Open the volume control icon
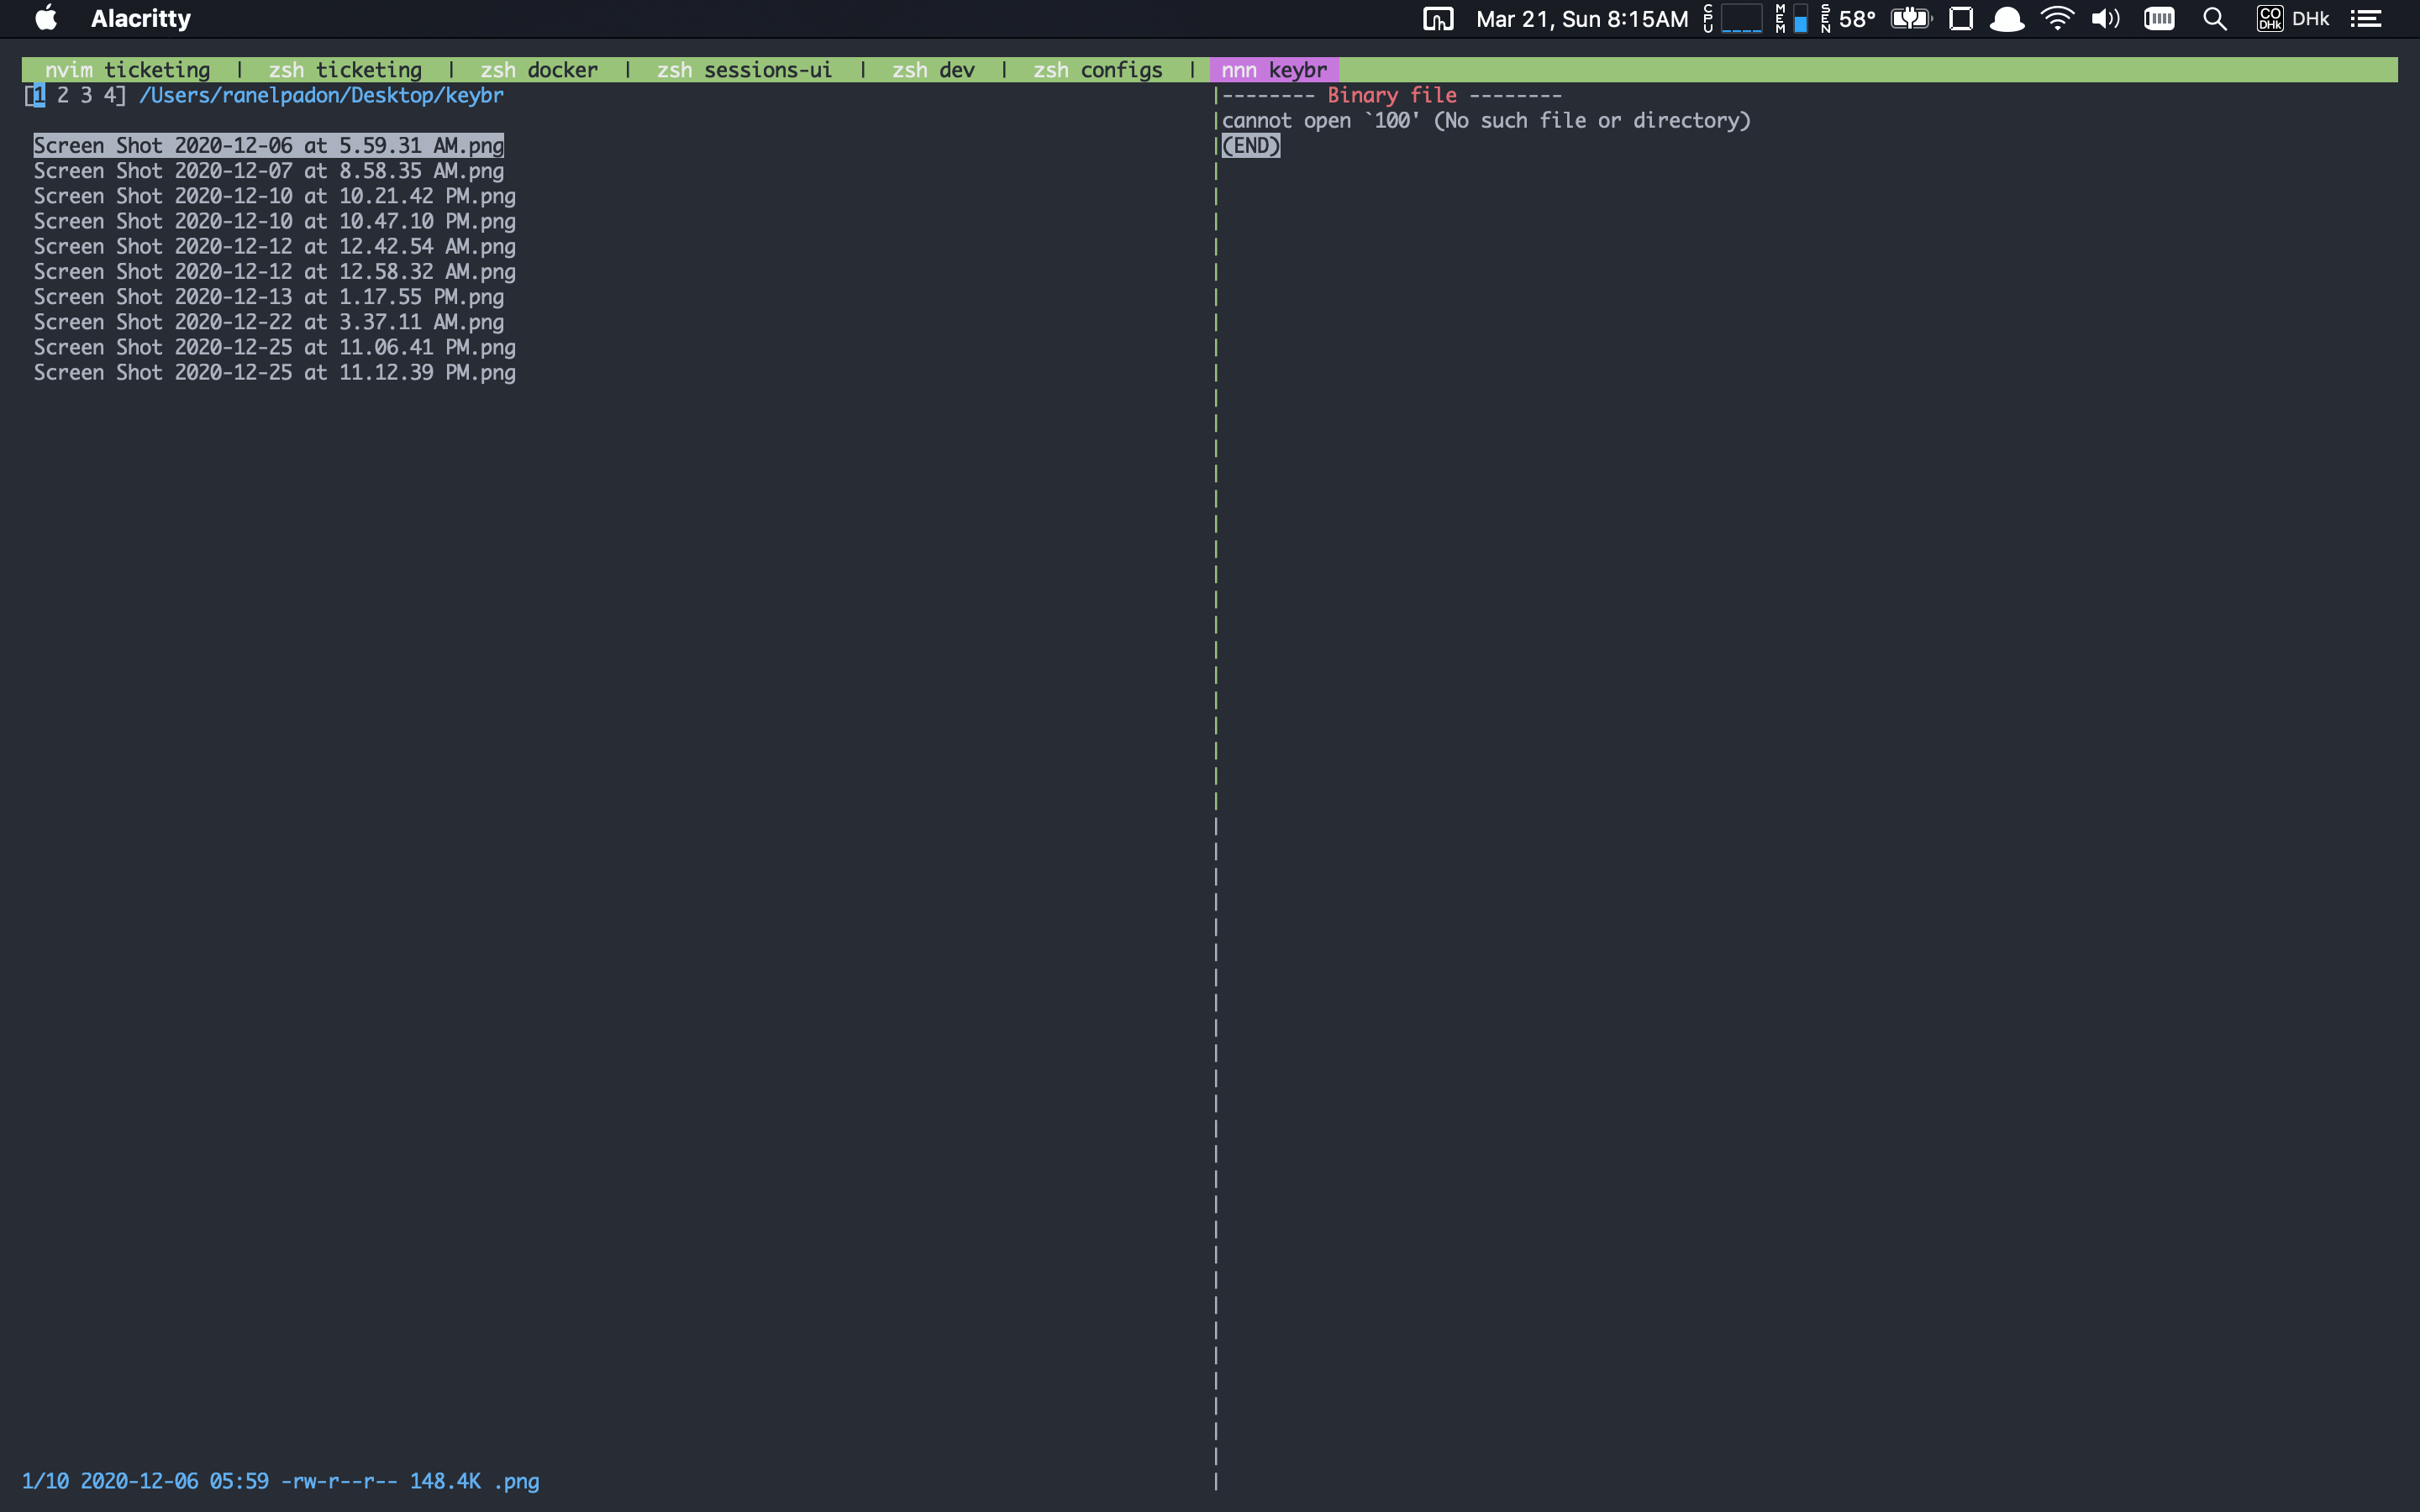Screen dimensions: 2420x1512 click(2105, 18)
